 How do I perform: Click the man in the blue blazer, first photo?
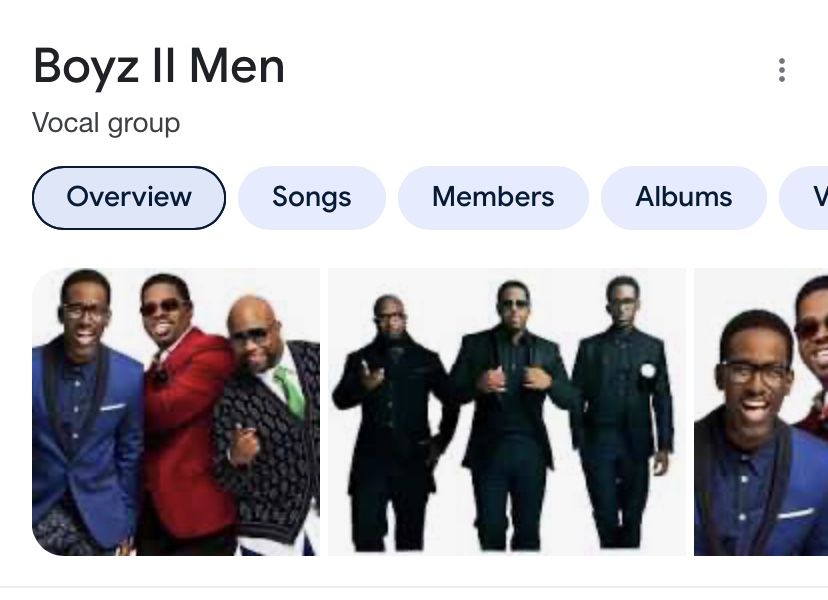click(84, 412)
